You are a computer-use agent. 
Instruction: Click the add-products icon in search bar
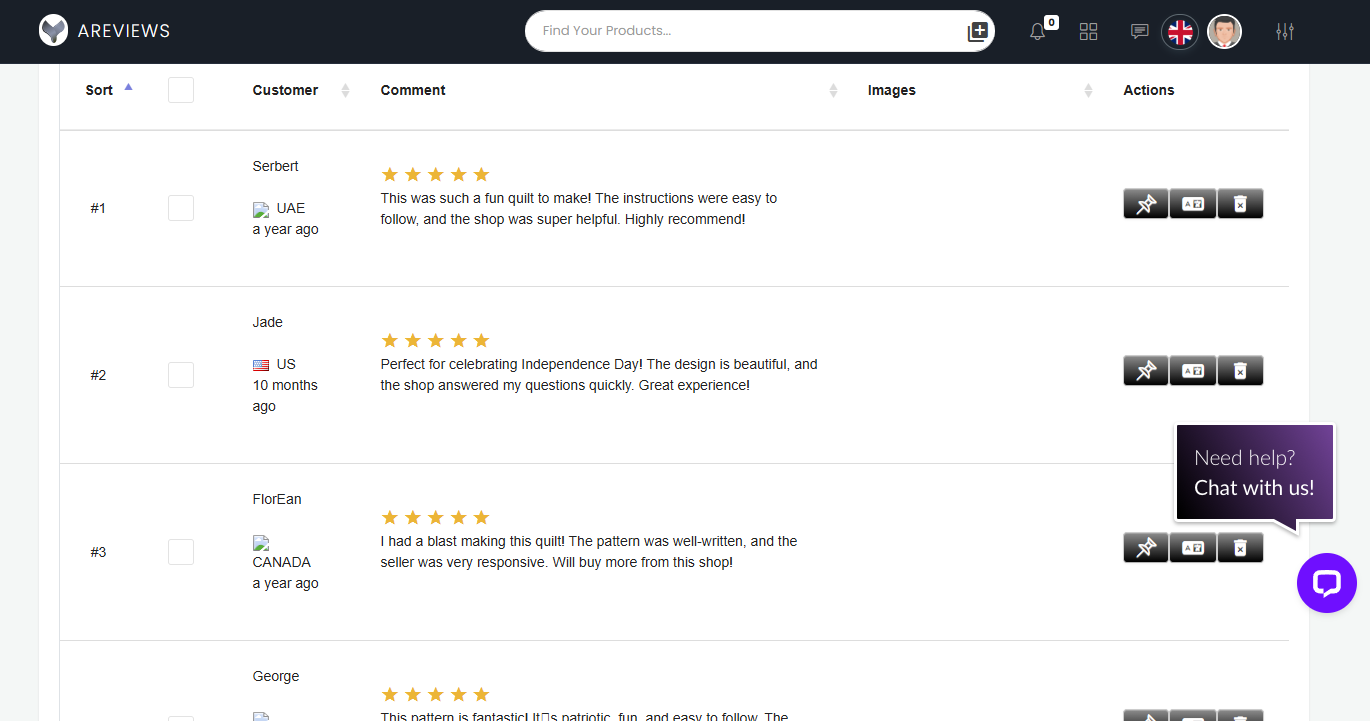coord(978,32)
